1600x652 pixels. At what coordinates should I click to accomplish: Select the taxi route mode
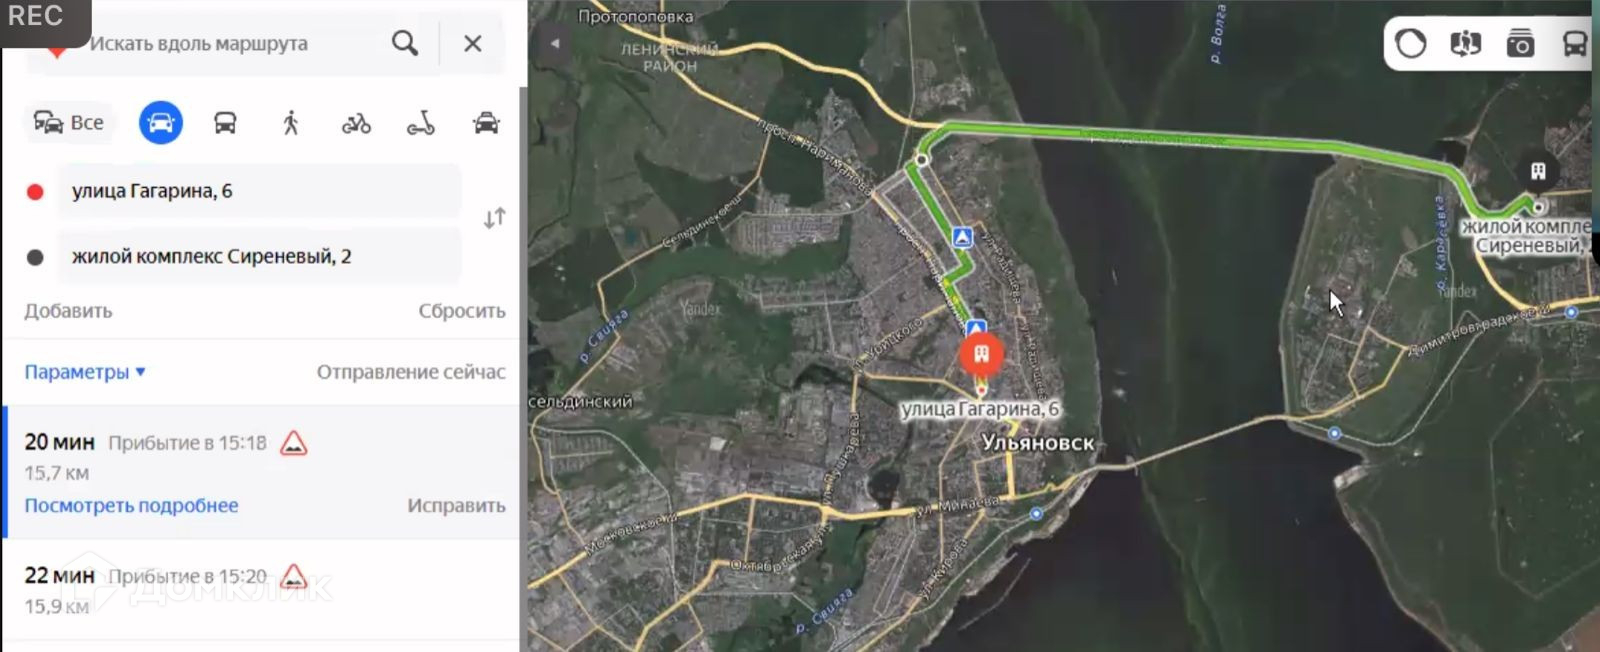point(486,123)
